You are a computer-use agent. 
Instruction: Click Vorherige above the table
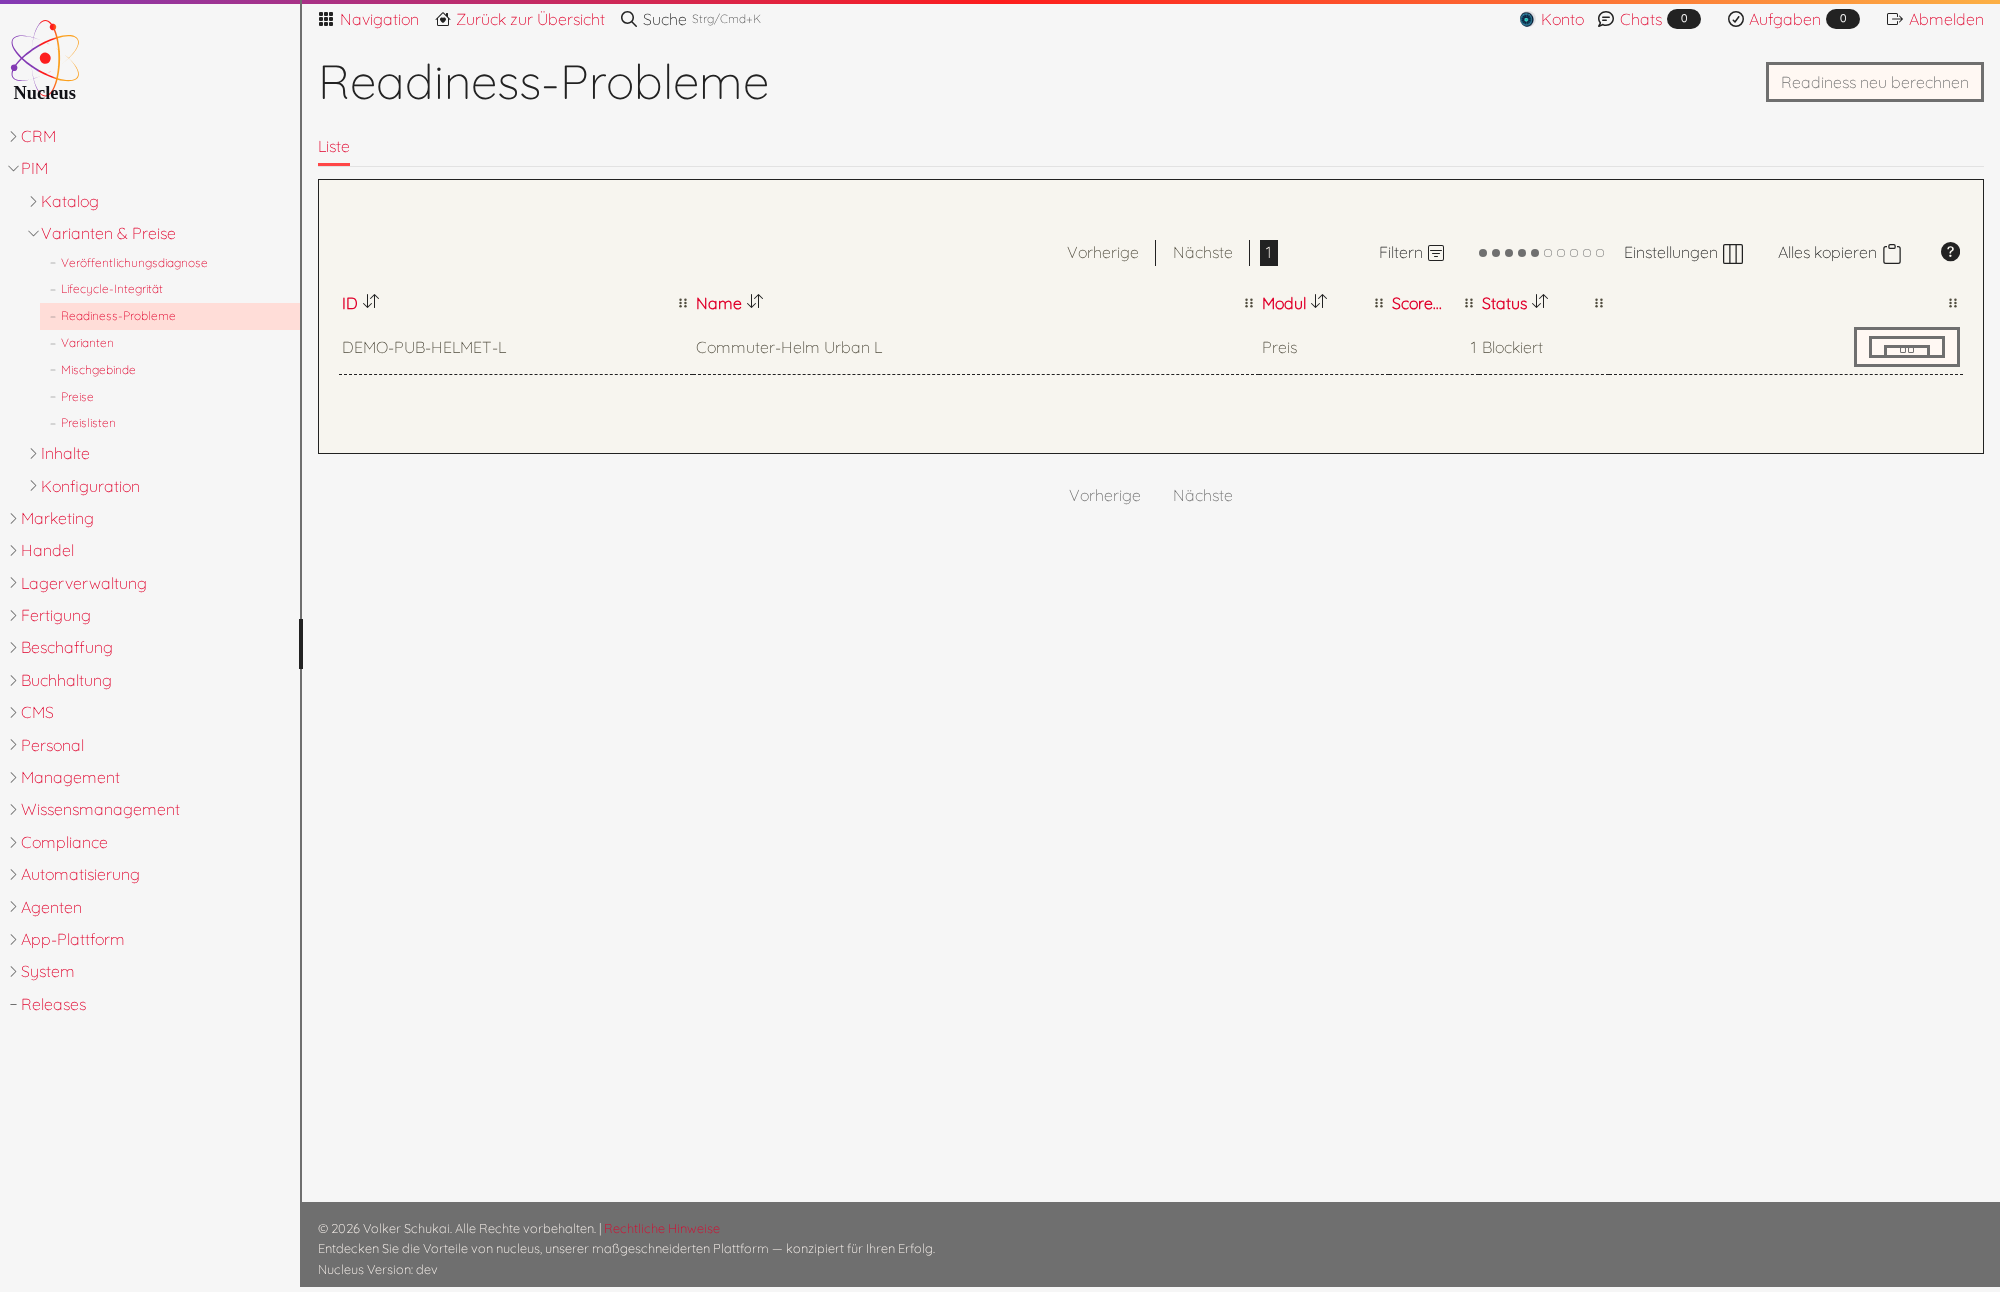(x=1102, y=253)
